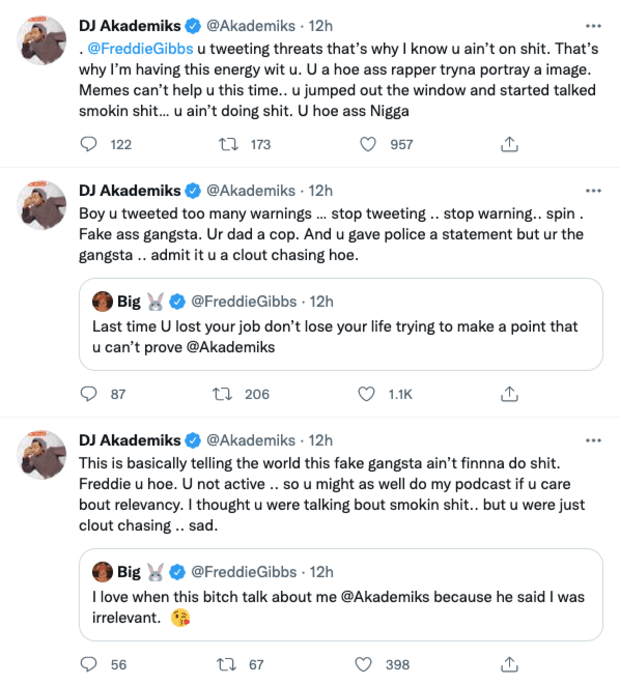
Task: Open more options menu on second tweet
Action: [x=594, y=190]
